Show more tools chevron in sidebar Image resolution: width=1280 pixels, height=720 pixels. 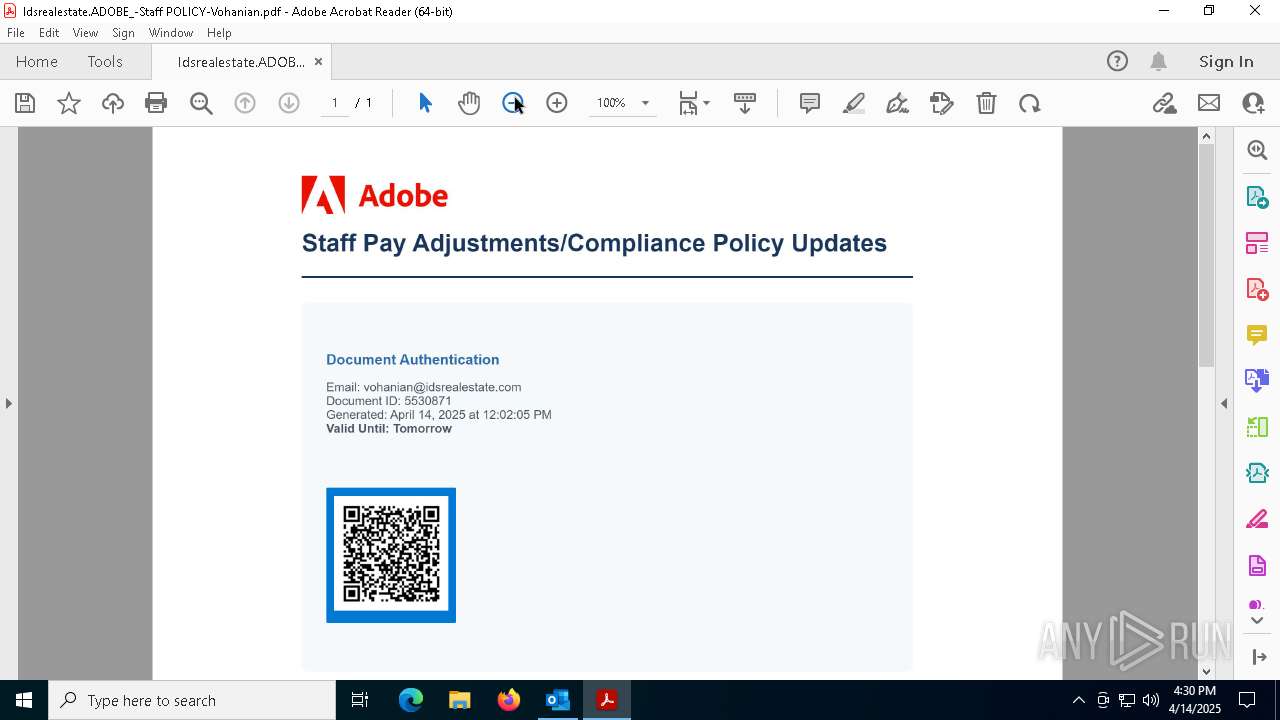1257,620
